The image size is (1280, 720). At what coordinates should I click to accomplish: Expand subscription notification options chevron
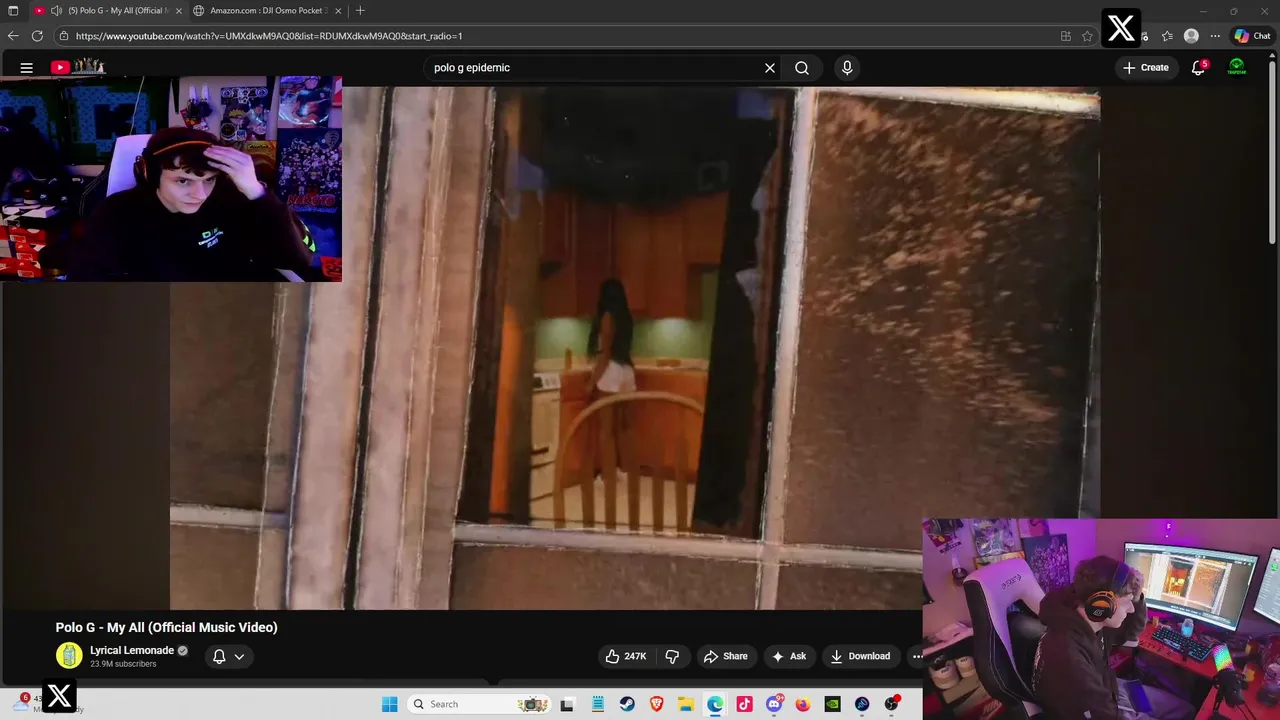click(239, 657)
